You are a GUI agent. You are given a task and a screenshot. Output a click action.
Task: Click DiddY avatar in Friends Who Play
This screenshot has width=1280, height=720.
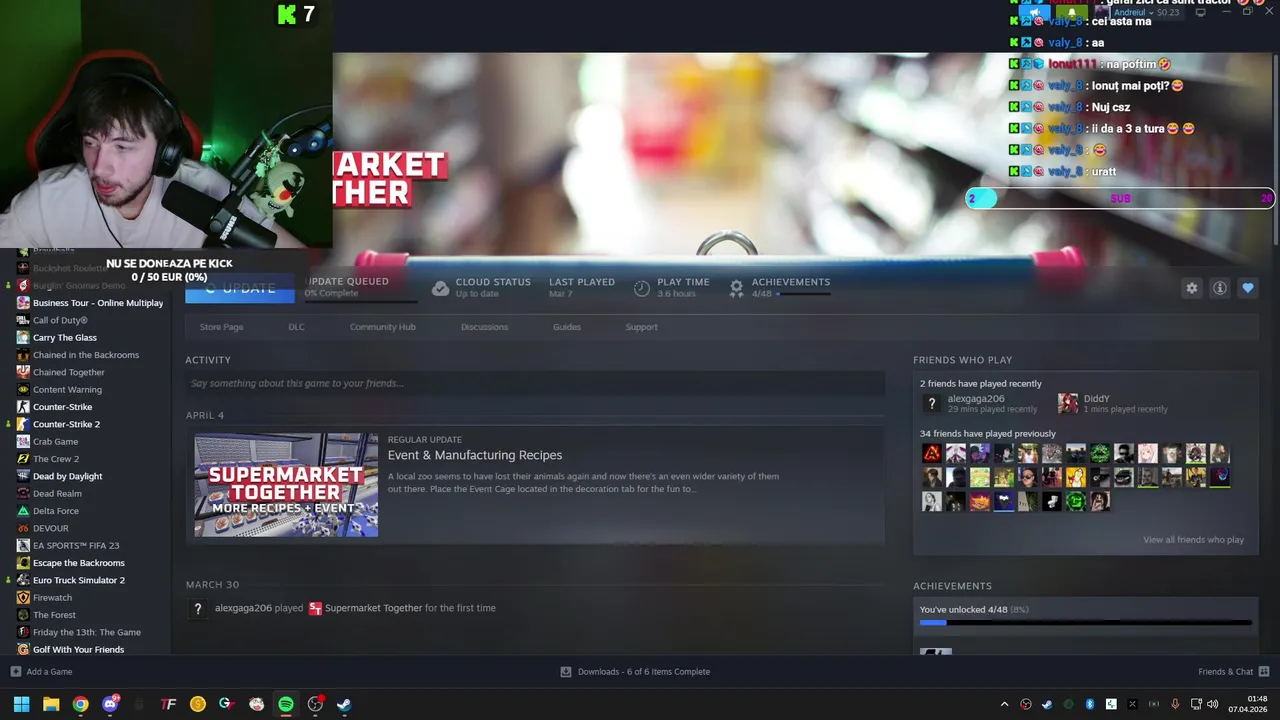coord(1068,403)
